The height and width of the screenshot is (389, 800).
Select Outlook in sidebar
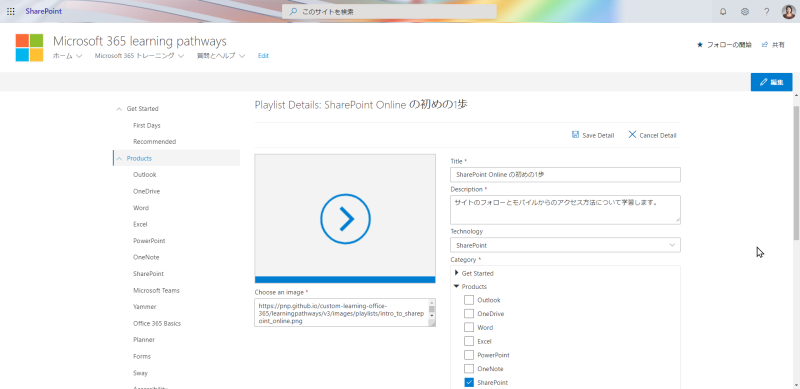pyautogui.click(x=145, y=175)
